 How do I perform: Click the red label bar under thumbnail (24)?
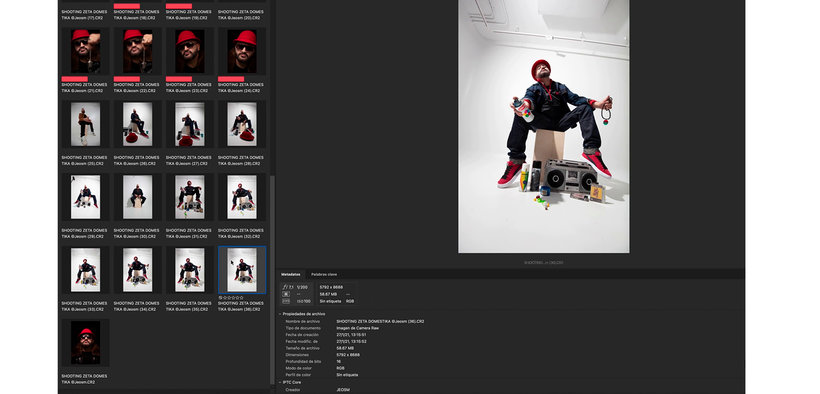[x=231, y=79]
